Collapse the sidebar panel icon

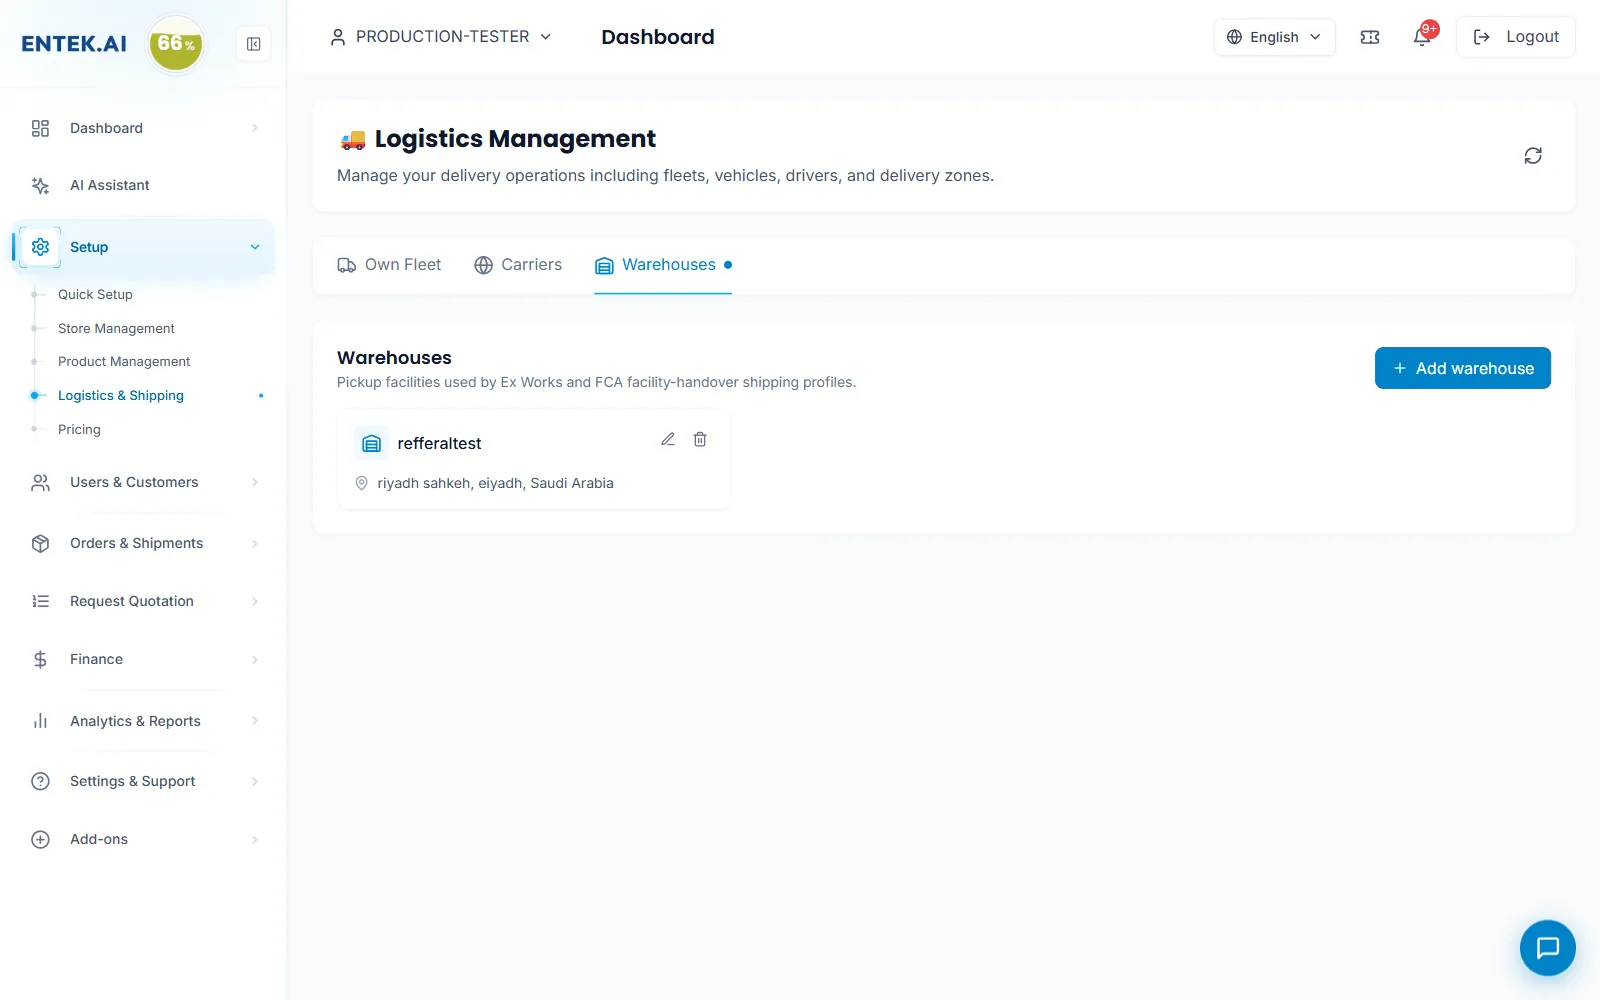coord(253,44)
